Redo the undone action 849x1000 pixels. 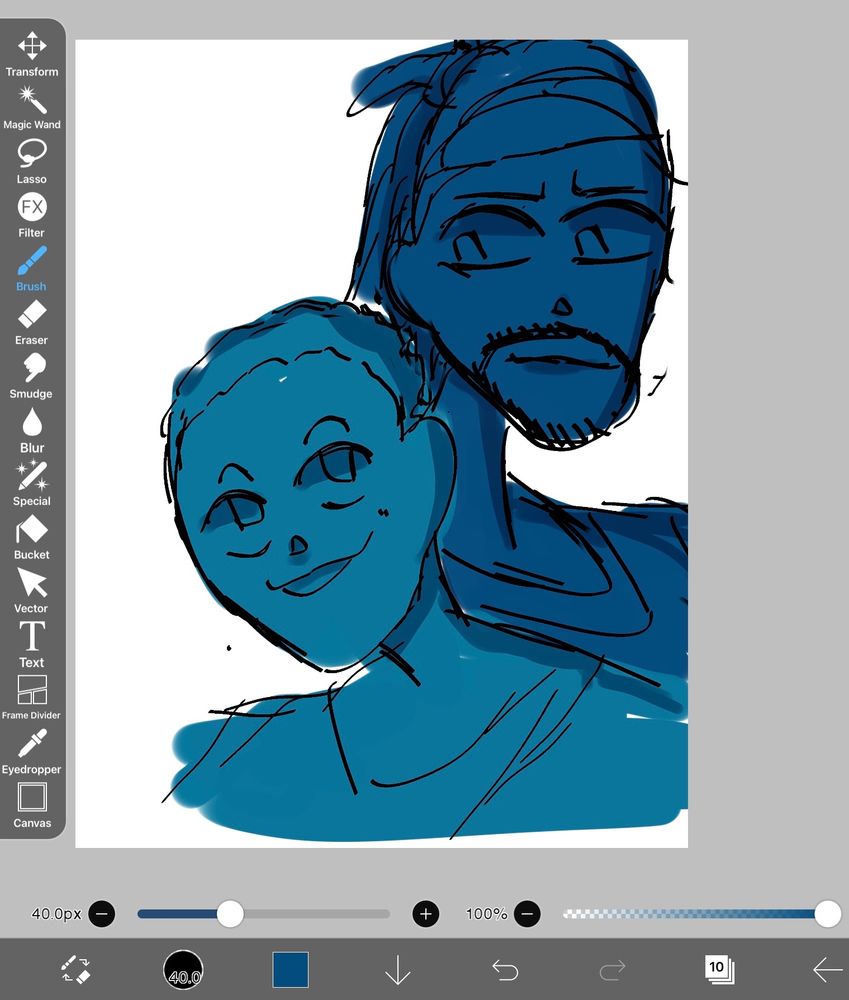coord(612,970)
